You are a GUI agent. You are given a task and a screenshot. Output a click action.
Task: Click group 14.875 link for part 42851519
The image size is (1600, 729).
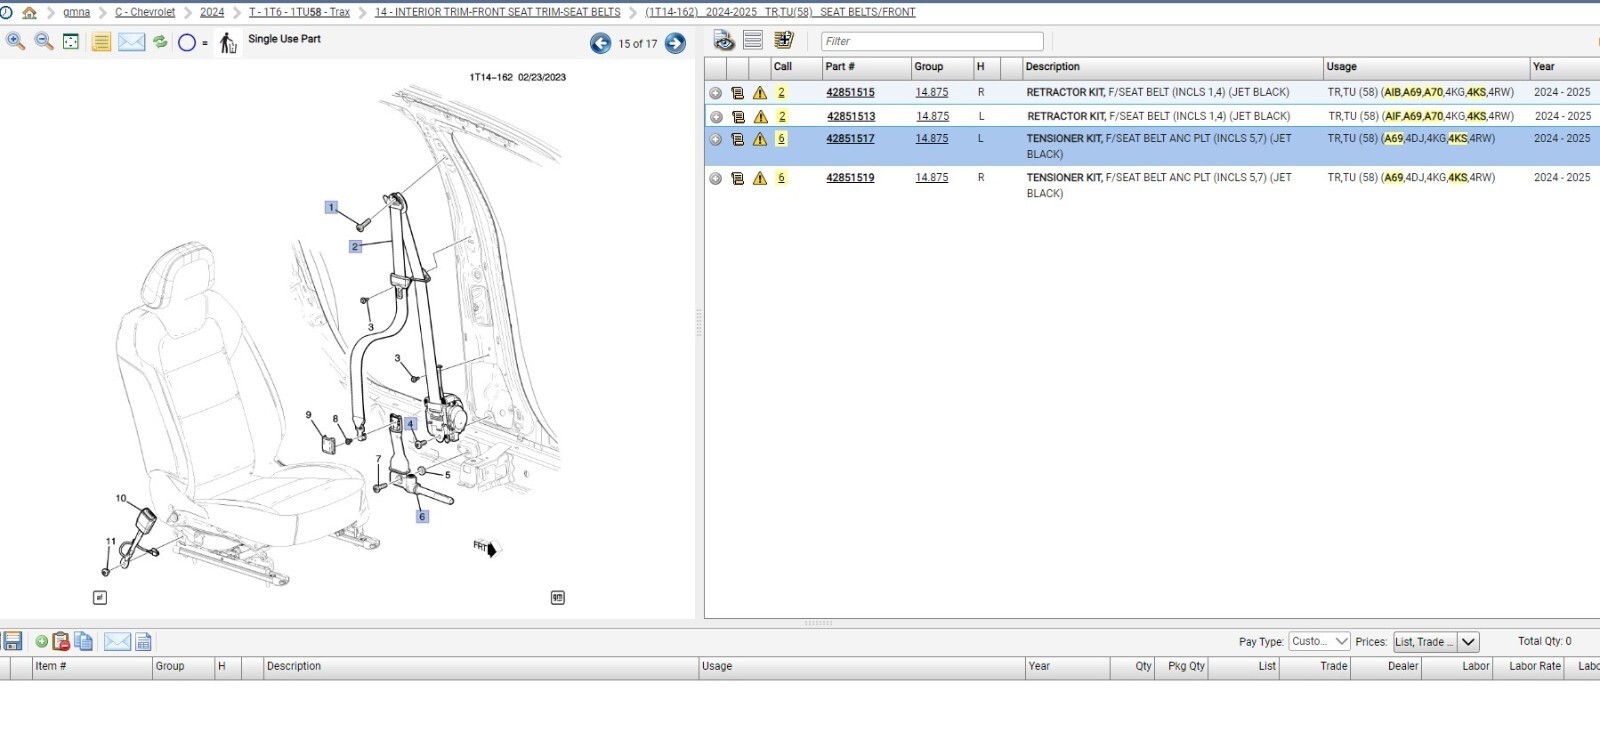pyautogui.click(x=931, y=178)
